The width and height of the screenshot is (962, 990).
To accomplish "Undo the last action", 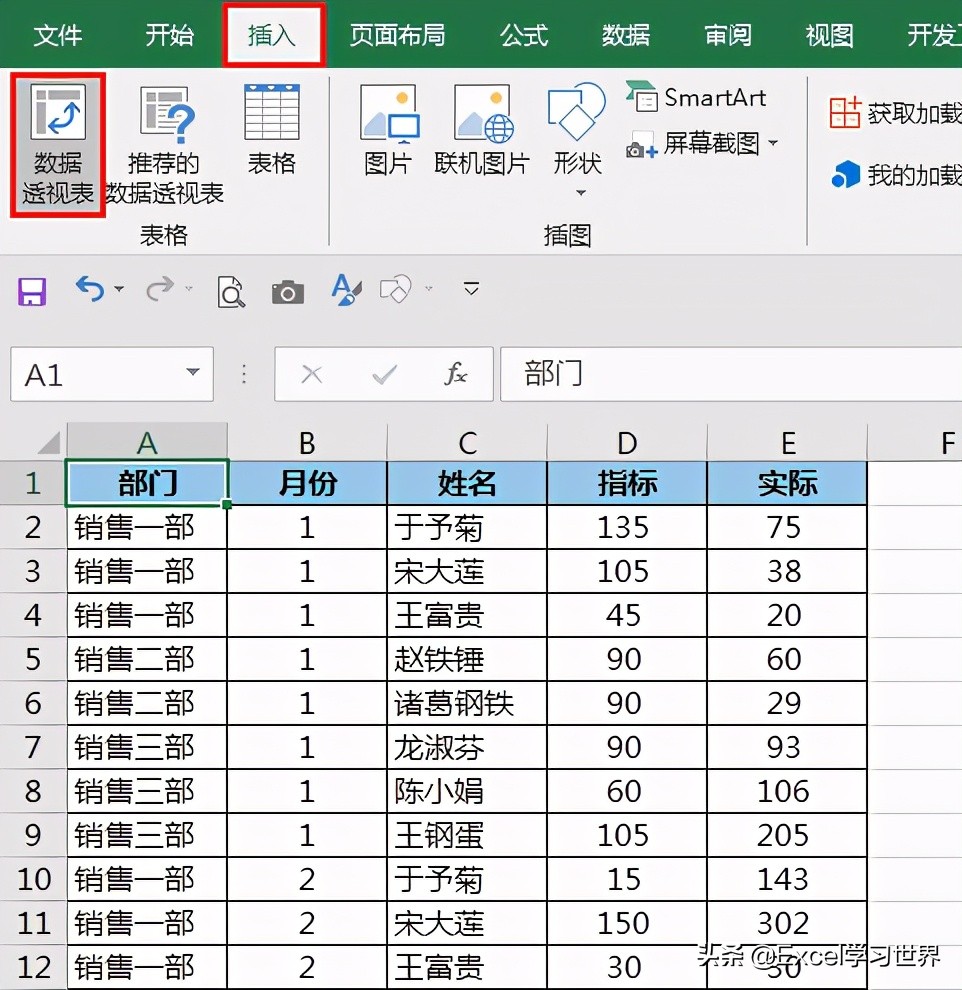I will (90, 289).
